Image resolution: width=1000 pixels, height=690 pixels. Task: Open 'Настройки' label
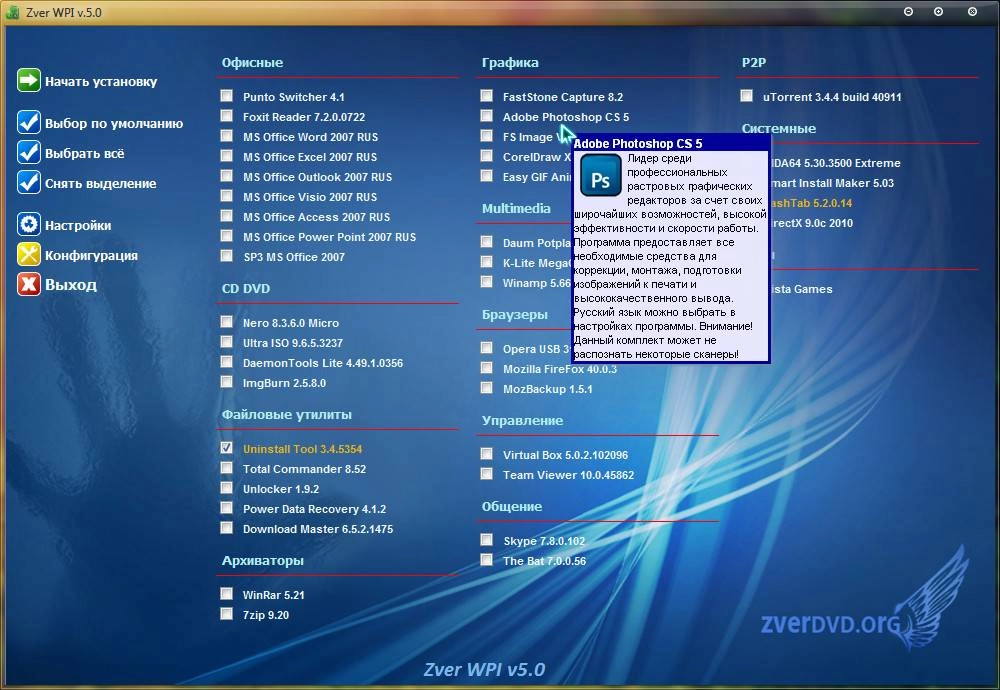[78, 225]
